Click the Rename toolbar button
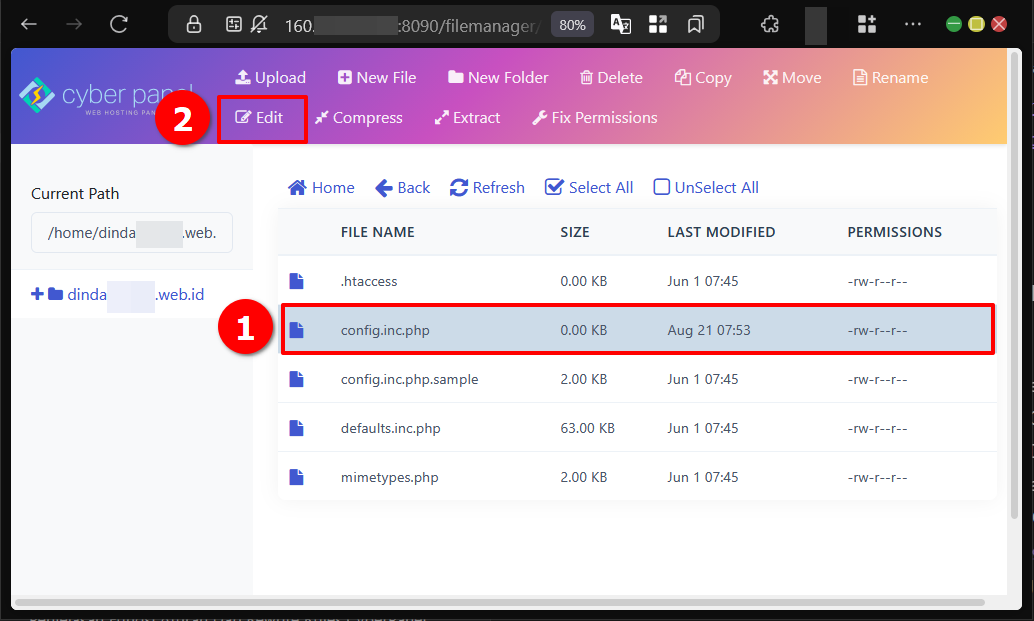This screenshot has height=621, width=1034. (x=890, y=78)
